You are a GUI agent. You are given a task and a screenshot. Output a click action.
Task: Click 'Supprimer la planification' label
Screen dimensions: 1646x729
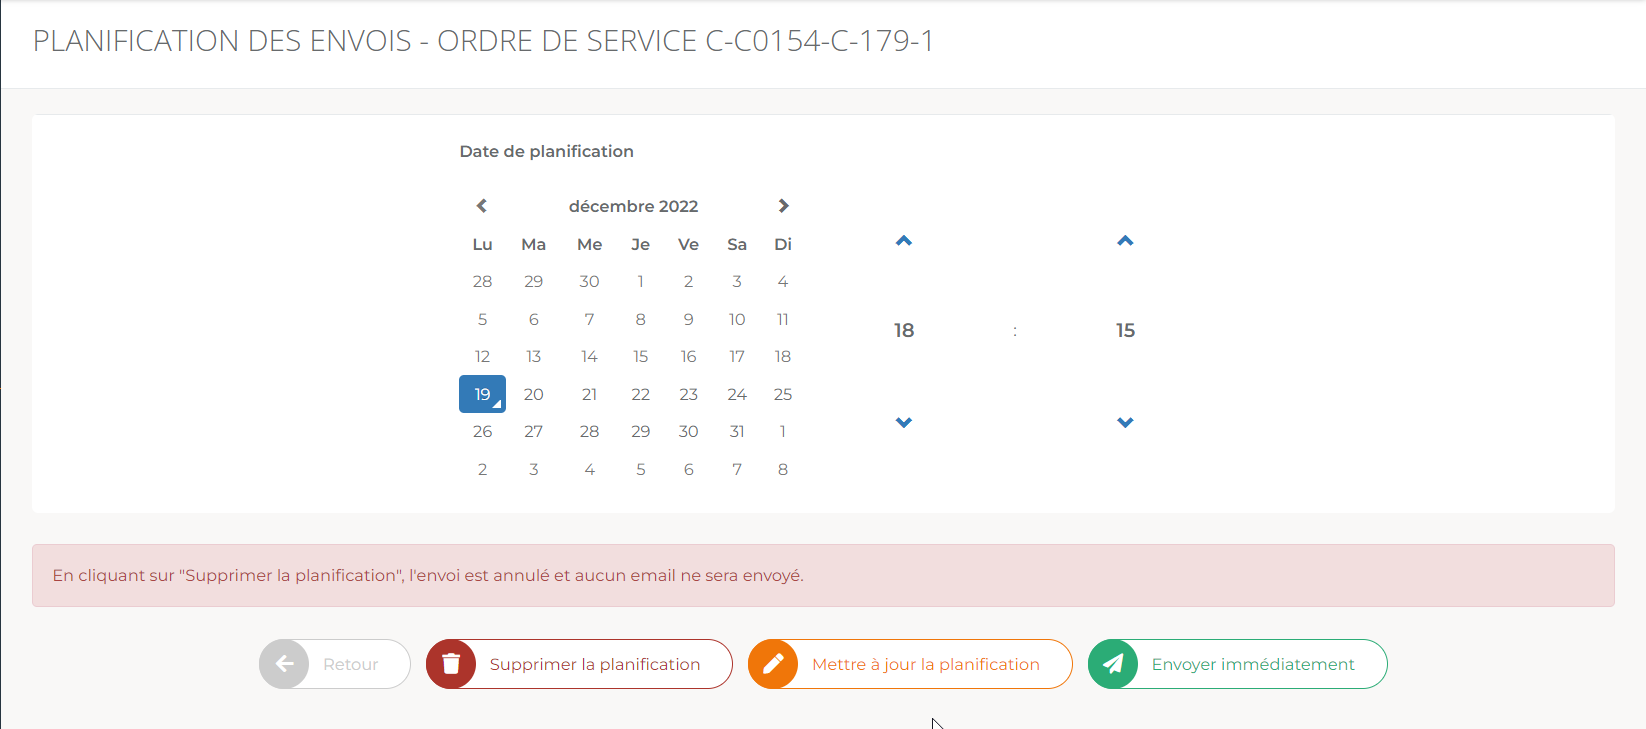[595, 664]
